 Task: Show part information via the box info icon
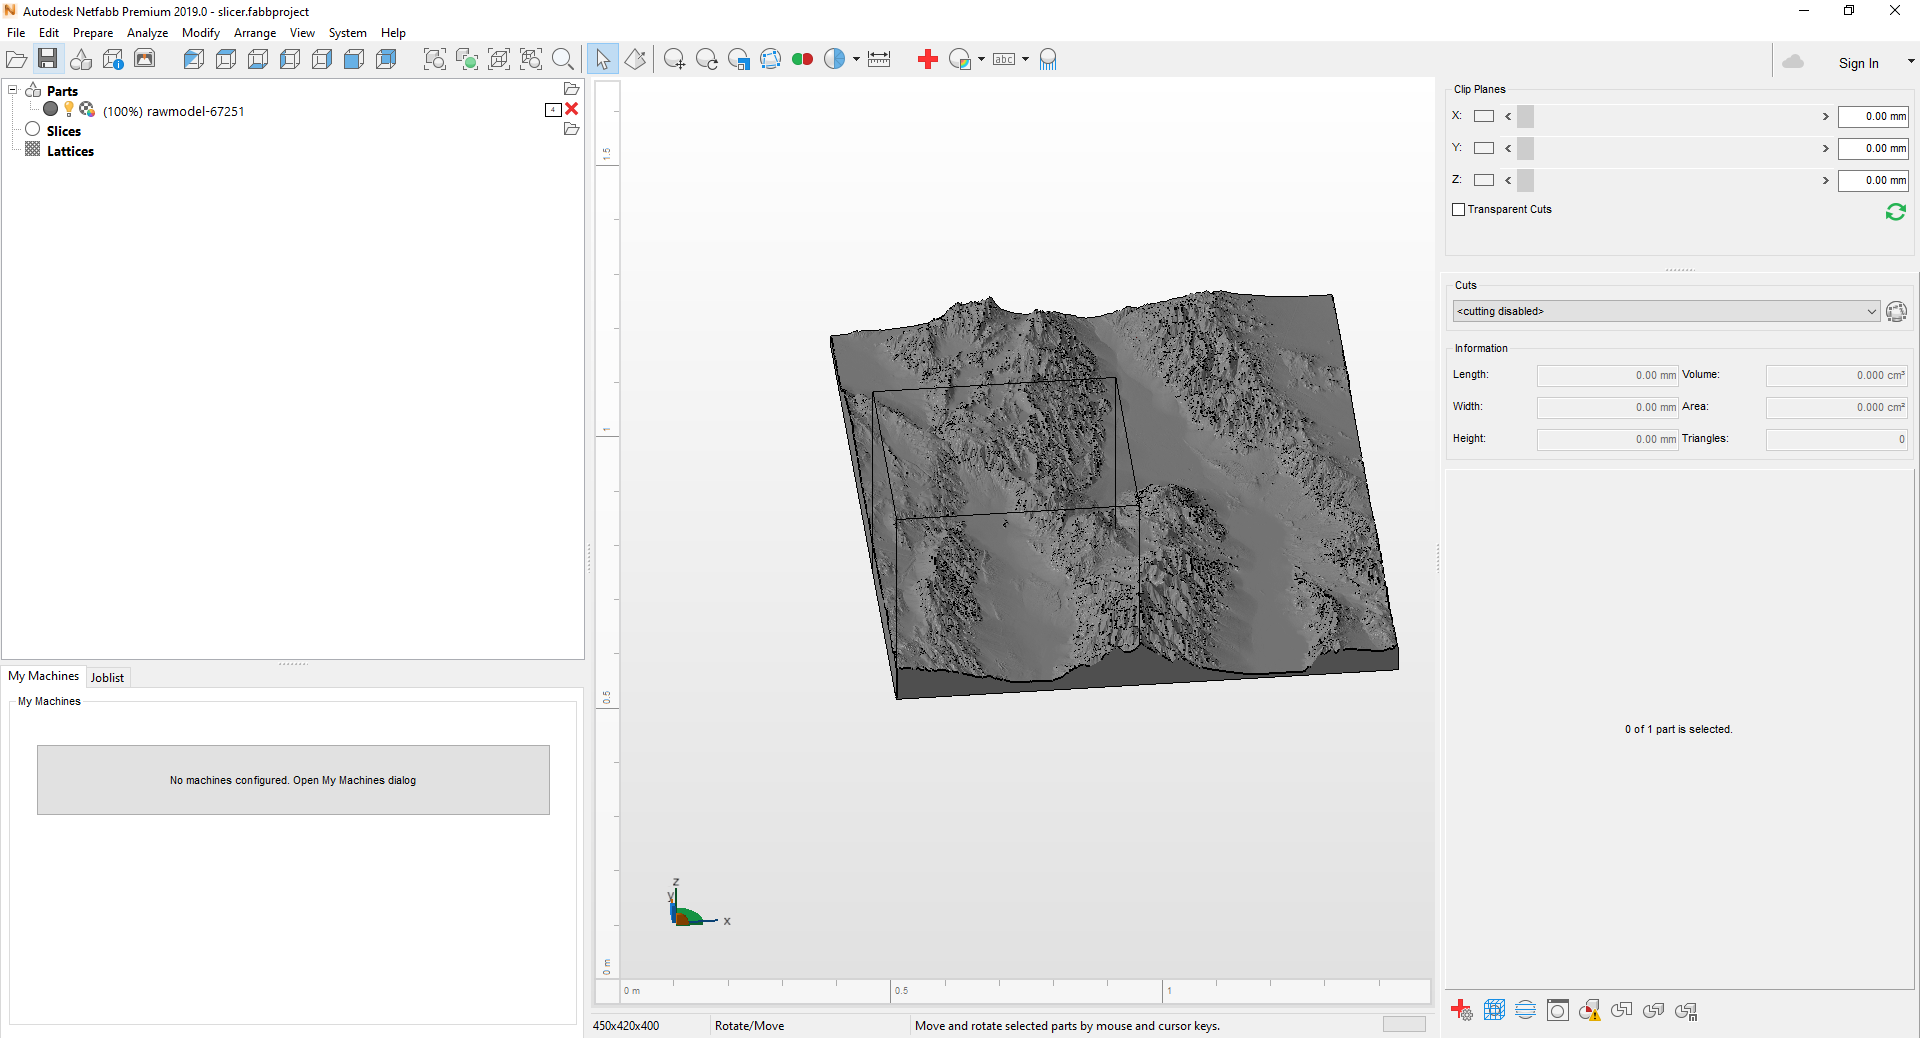coord(113,60)
